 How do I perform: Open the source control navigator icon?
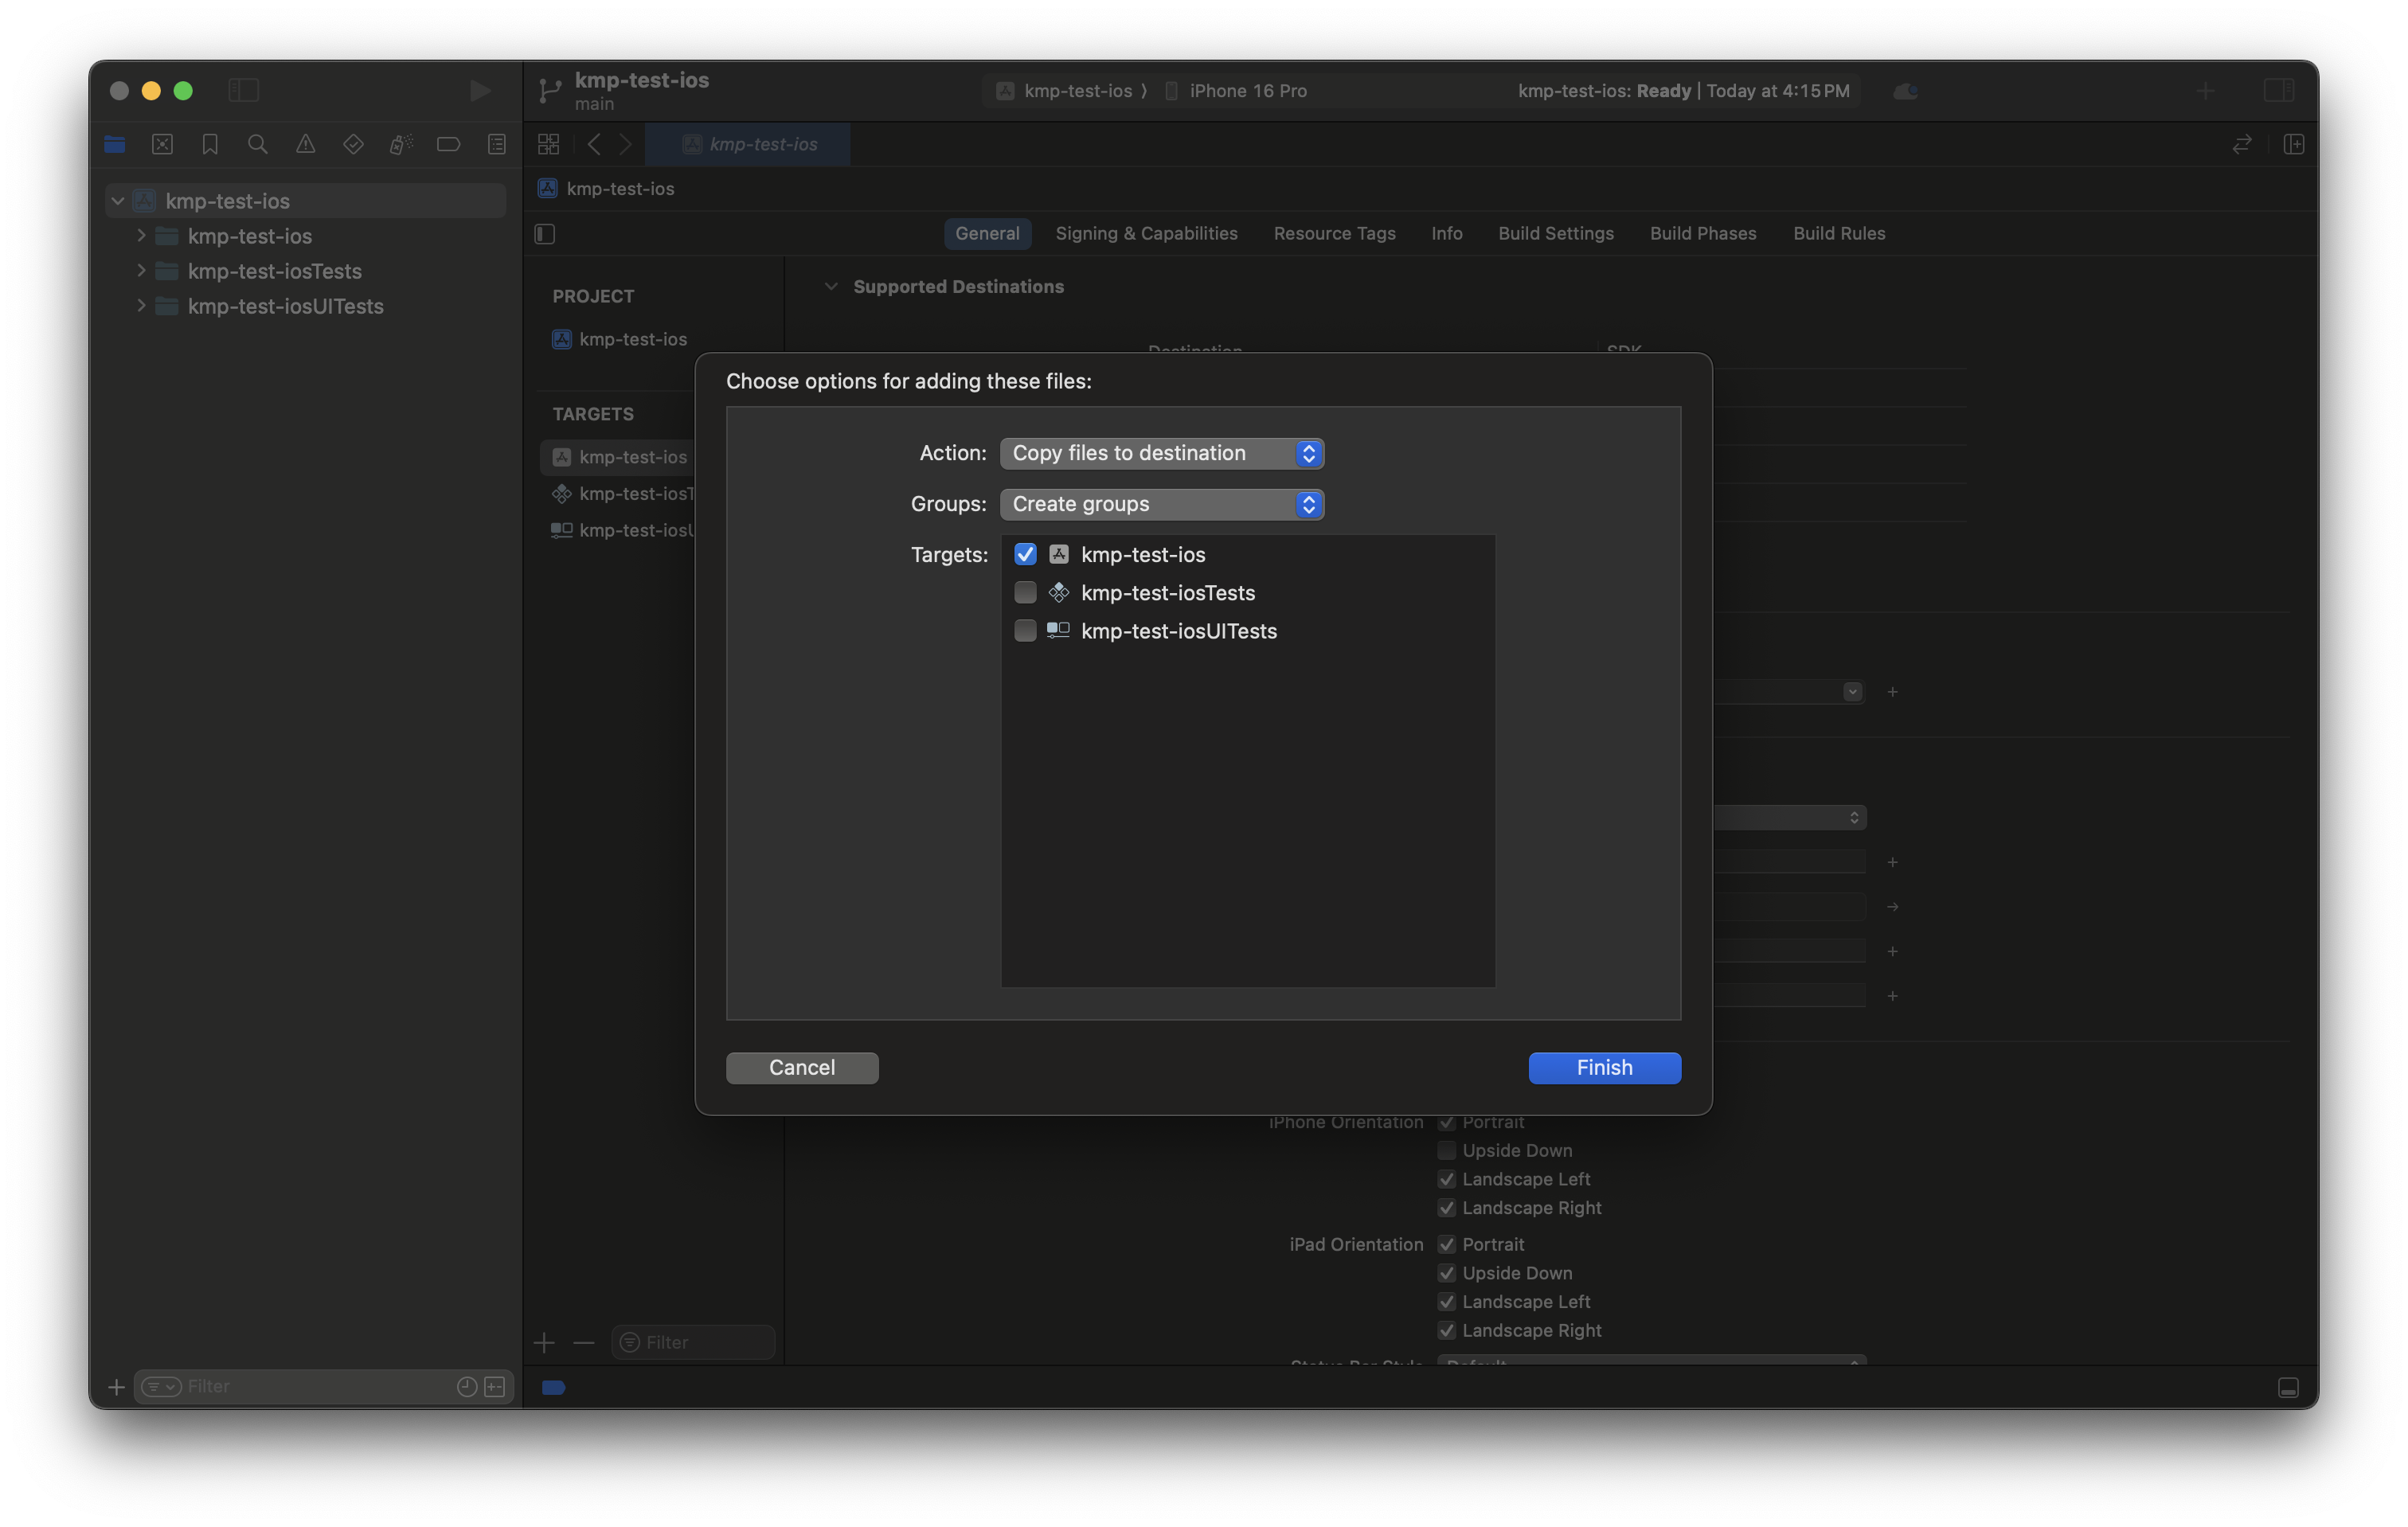coord(162,144)
